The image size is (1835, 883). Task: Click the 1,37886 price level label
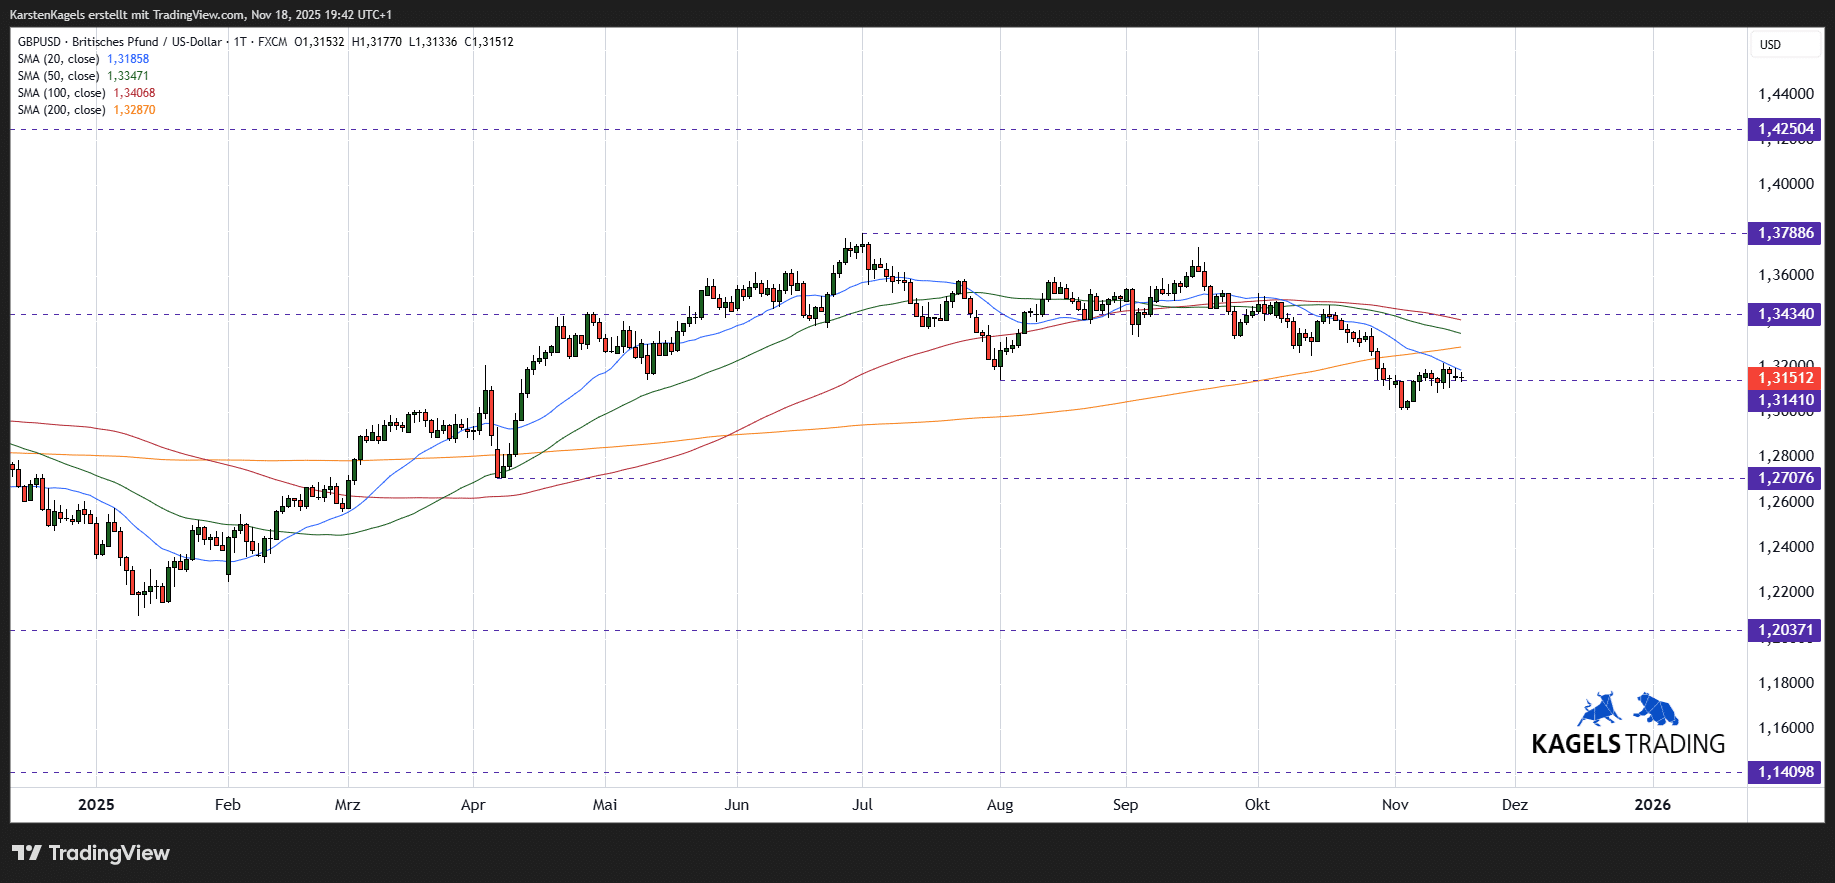click(1785, 233)
